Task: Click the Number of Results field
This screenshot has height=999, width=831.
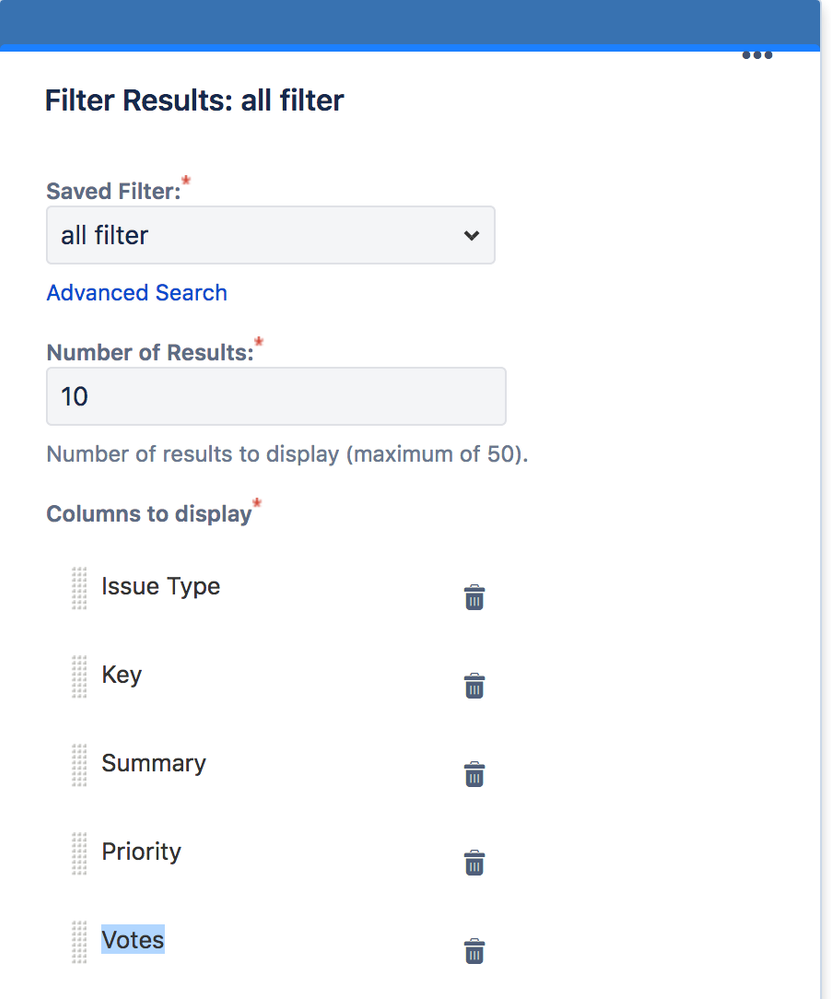Action: [x=276, y=397]
